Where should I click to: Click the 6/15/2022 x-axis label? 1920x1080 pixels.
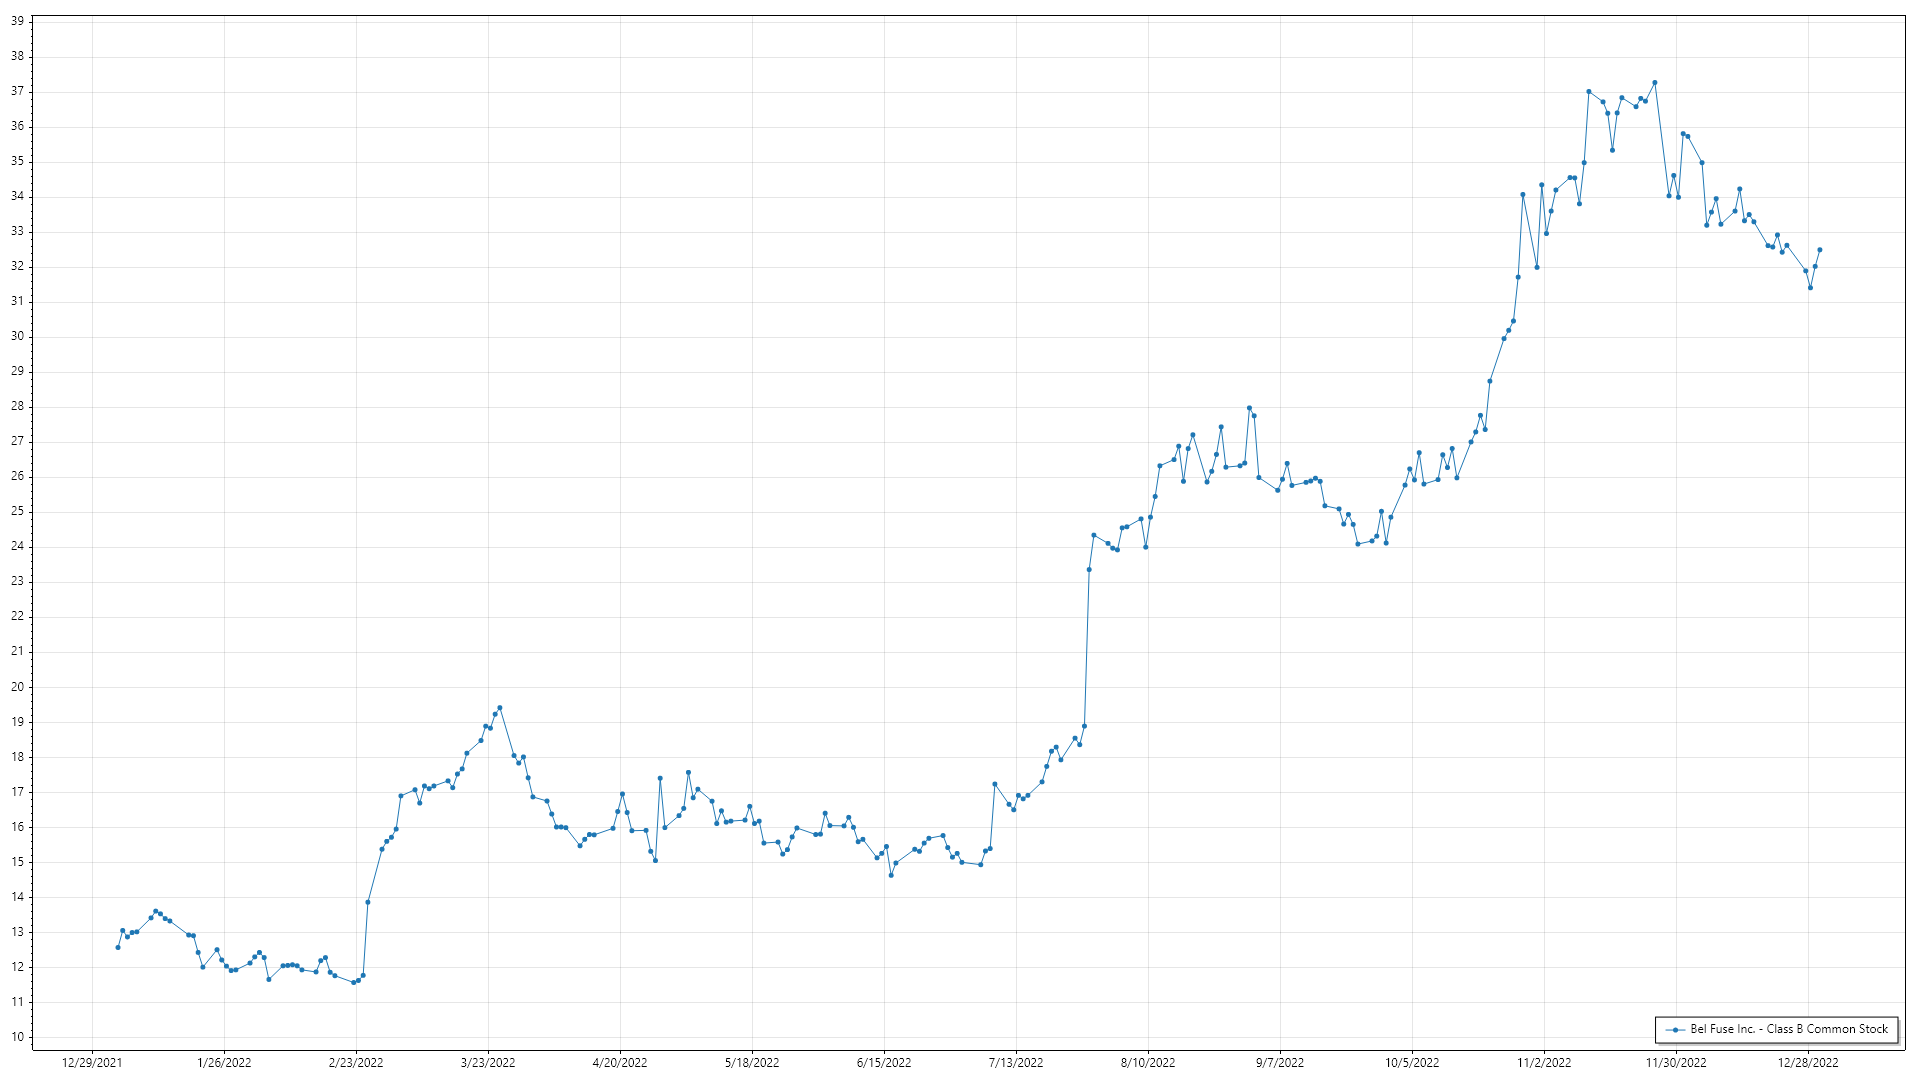[884, 1063]
